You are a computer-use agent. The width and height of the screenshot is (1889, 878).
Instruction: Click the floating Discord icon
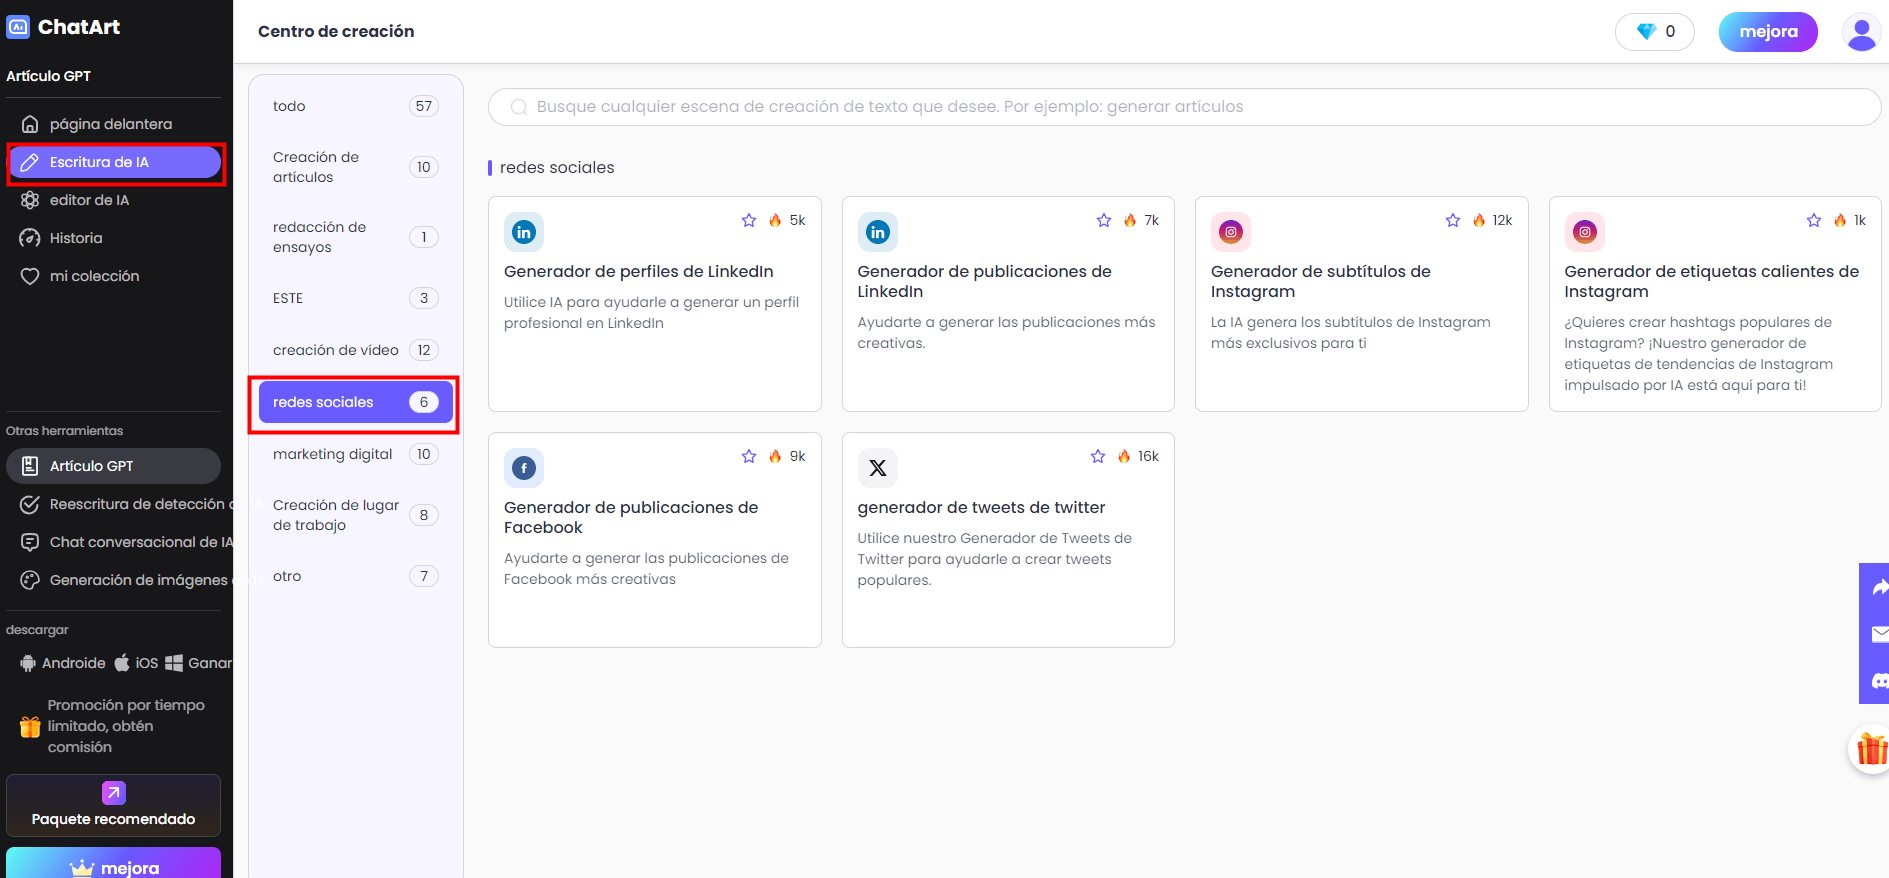coord(1879,681)
